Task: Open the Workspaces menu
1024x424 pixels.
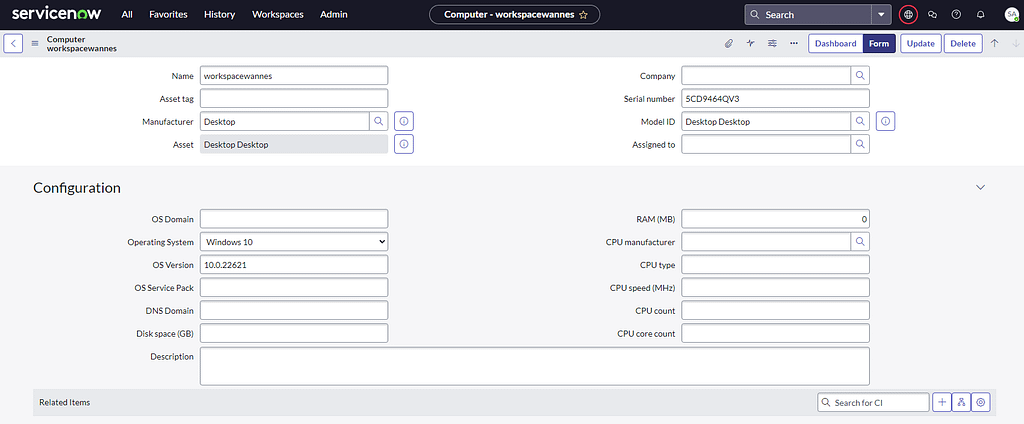Action: [x=278, y=15]
